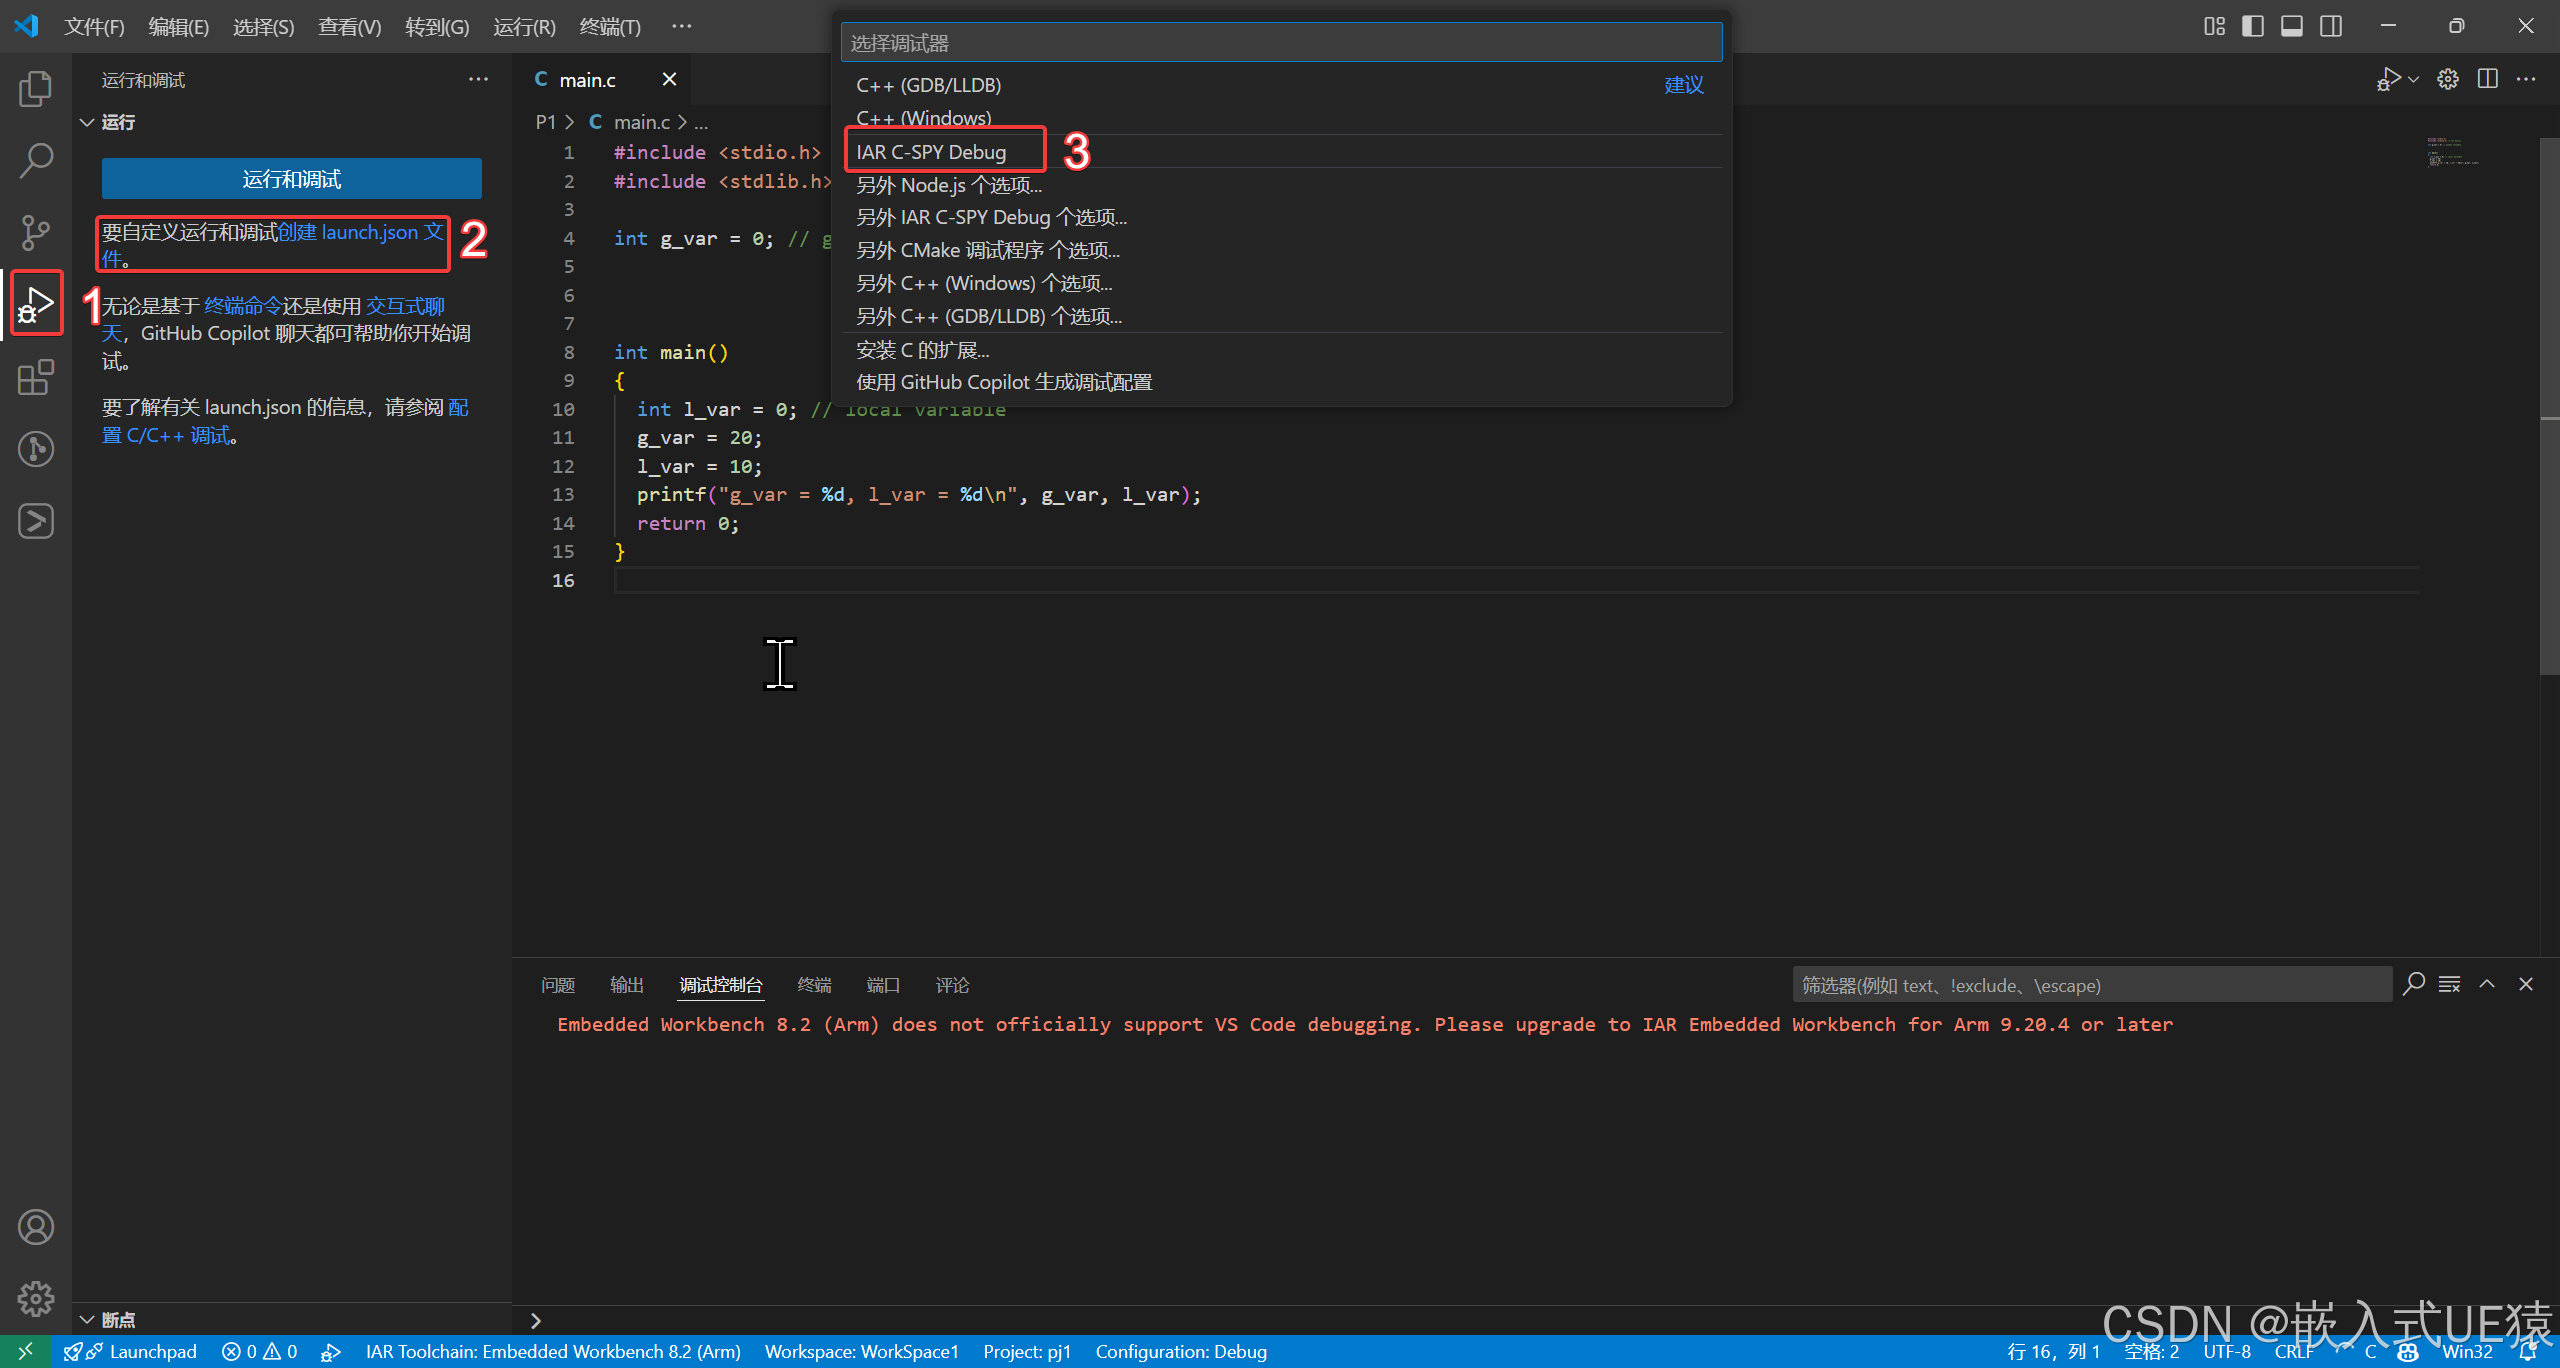2560x1368 pixels.
Task: Click the editor vertical scrollbar
Action: click(2549, 400)
